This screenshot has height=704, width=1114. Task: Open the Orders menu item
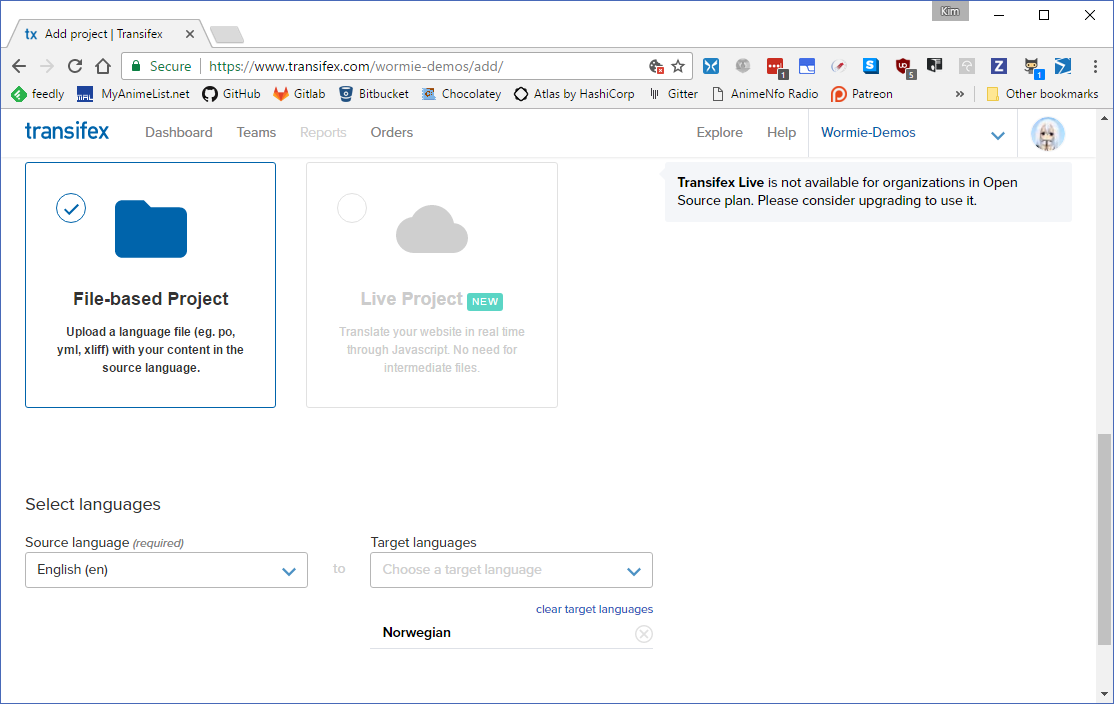391,132
